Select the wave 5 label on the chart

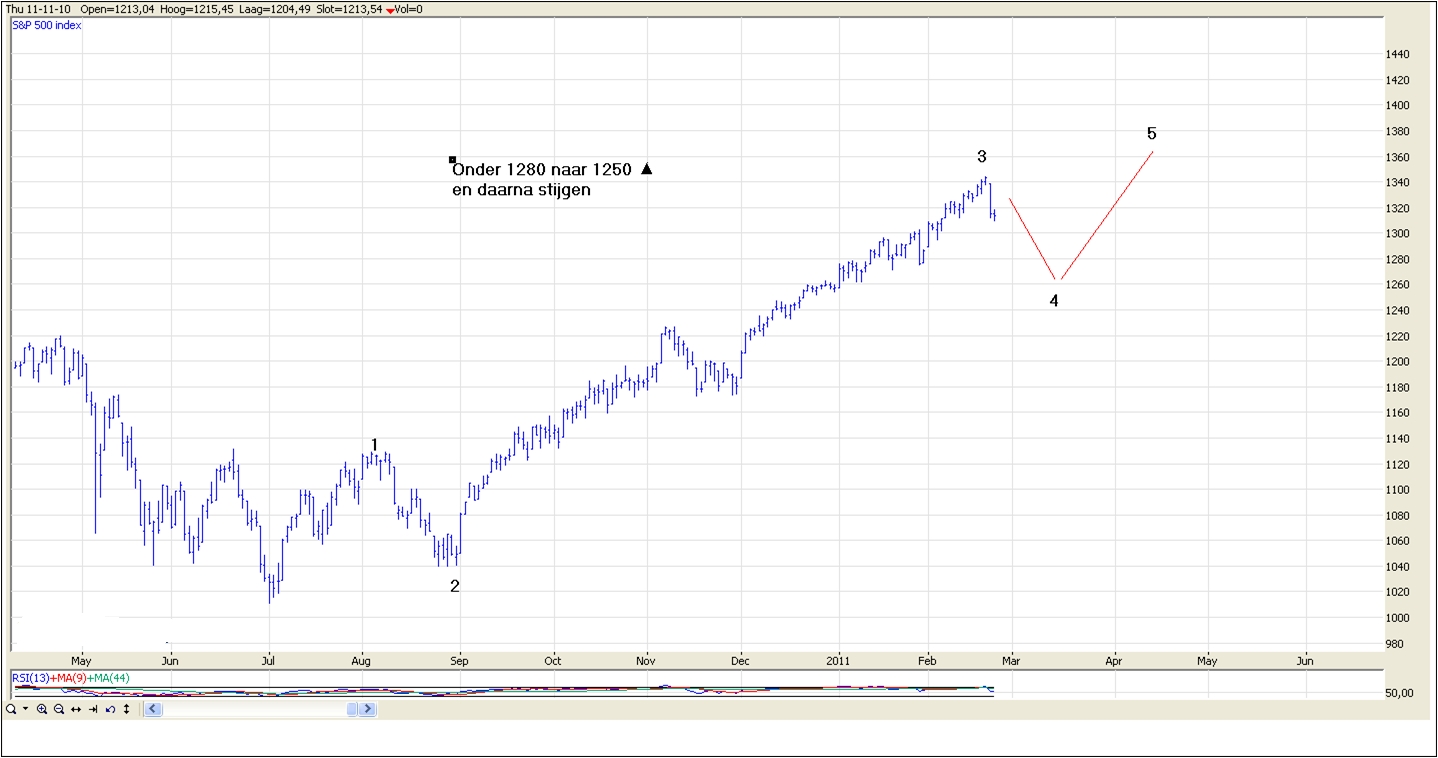tap(1151, 133)
